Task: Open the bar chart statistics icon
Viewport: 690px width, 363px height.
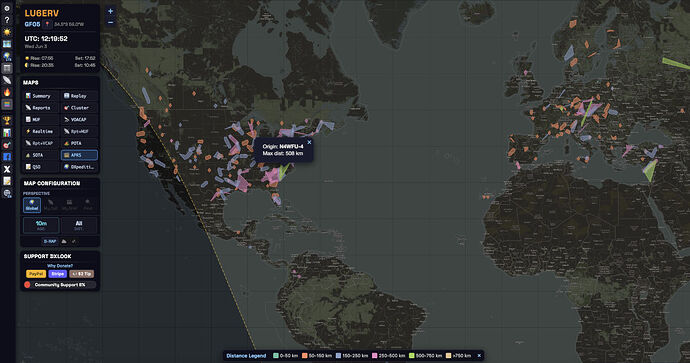Action: tap(7, 132)
